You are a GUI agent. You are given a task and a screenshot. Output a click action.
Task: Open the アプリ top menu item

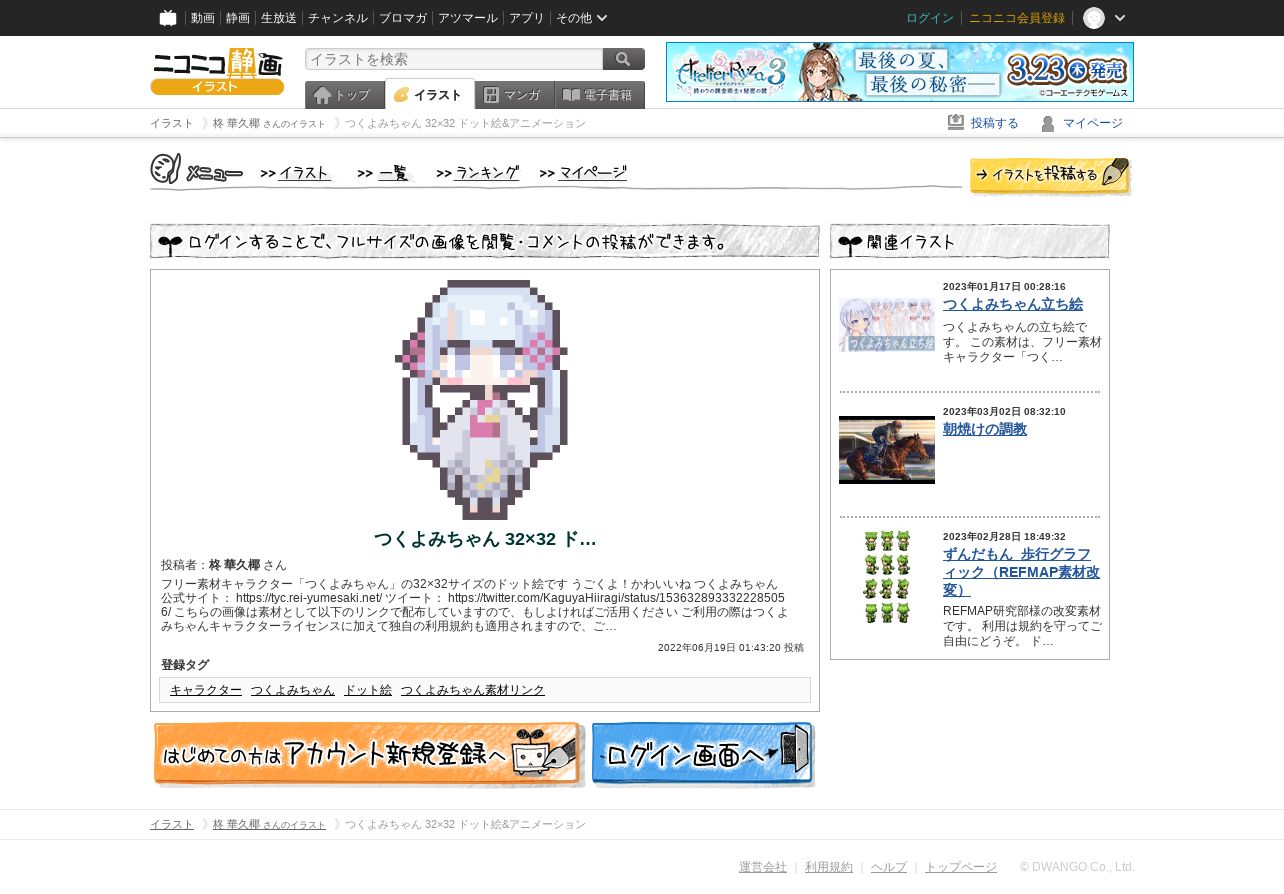point(527,18)
